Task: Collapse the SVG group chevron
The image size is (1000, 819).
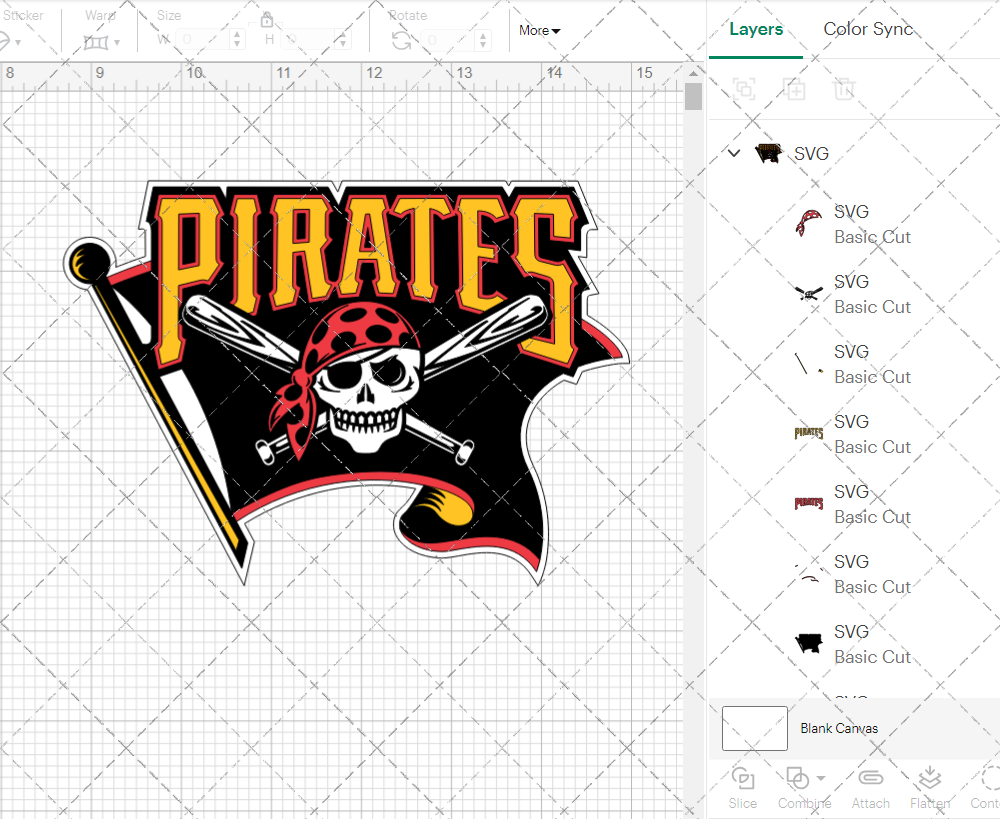Action: (x=734, y=153)
